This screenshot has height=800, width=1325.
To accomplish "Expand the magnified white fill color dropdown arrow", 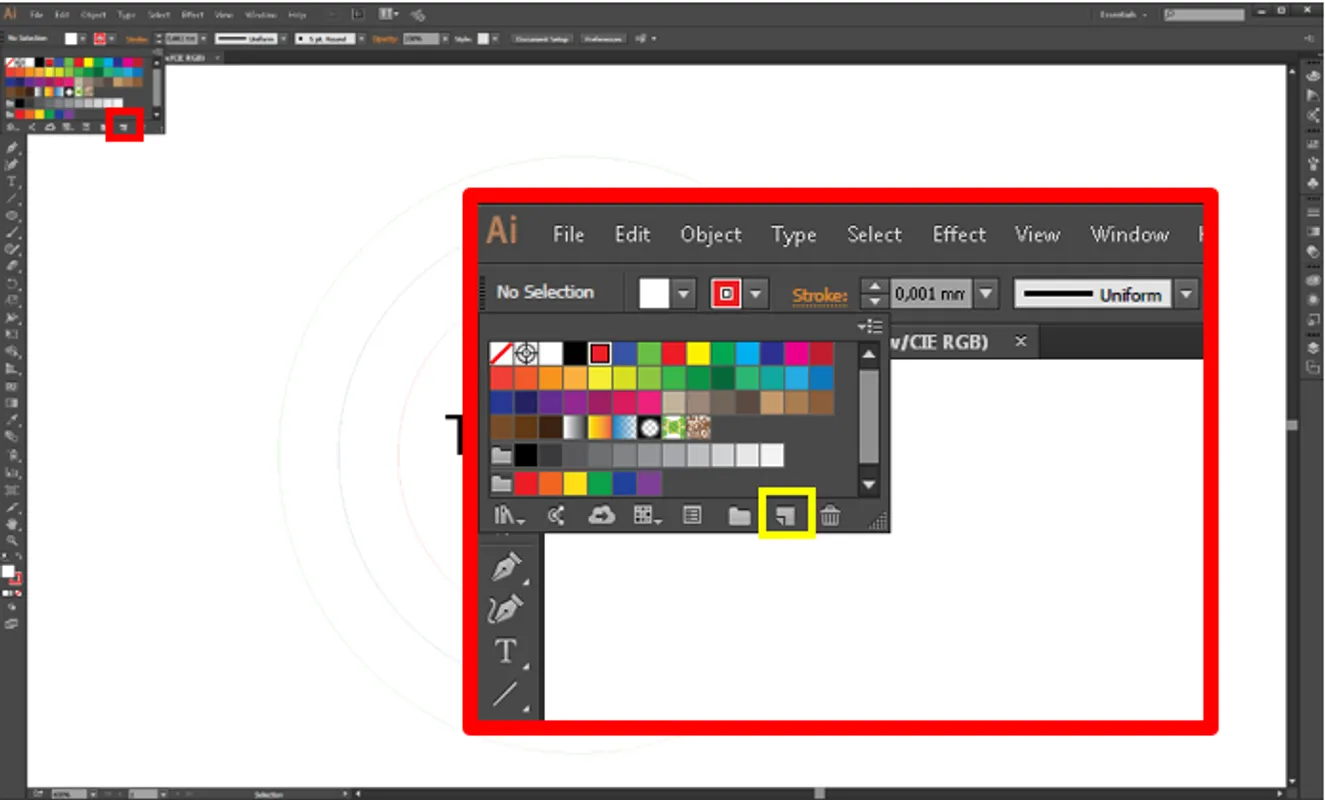I will point(684,294).
